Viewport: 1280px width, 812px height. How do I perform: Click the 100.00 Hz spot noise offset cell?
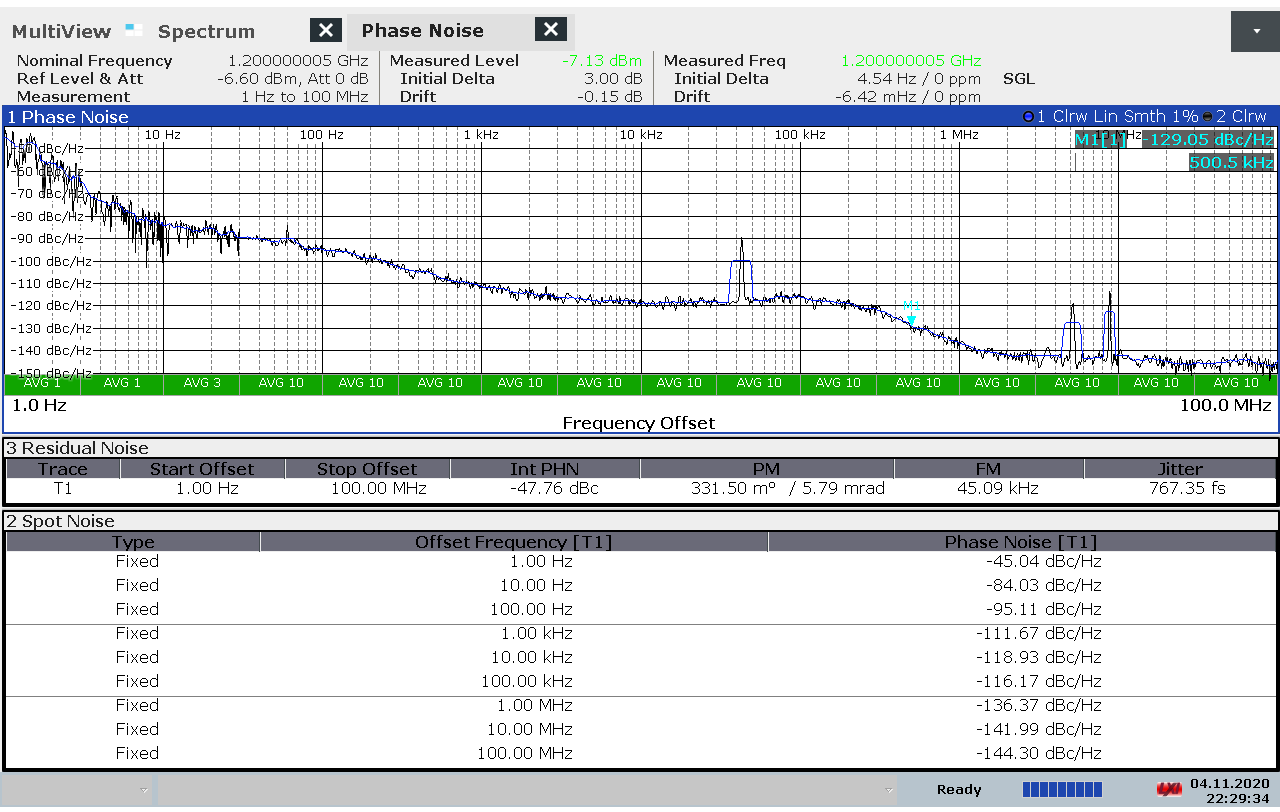tap(531, 609)
